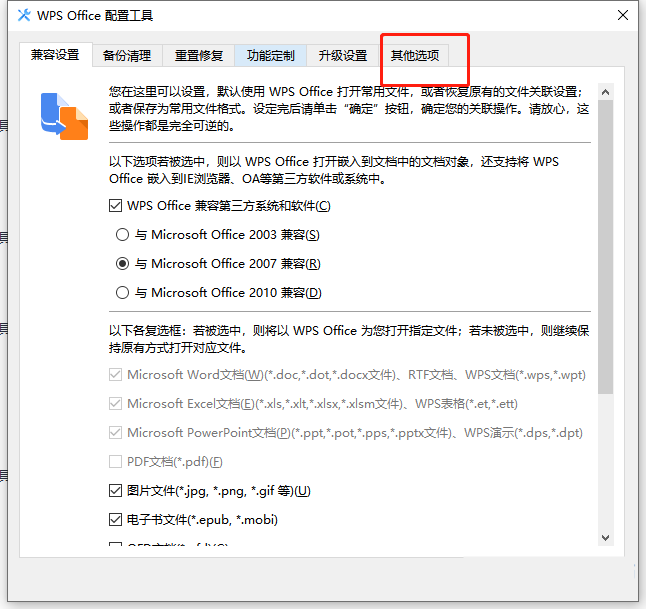Click the vertical scrollbar thumb

tap(605, 246)
